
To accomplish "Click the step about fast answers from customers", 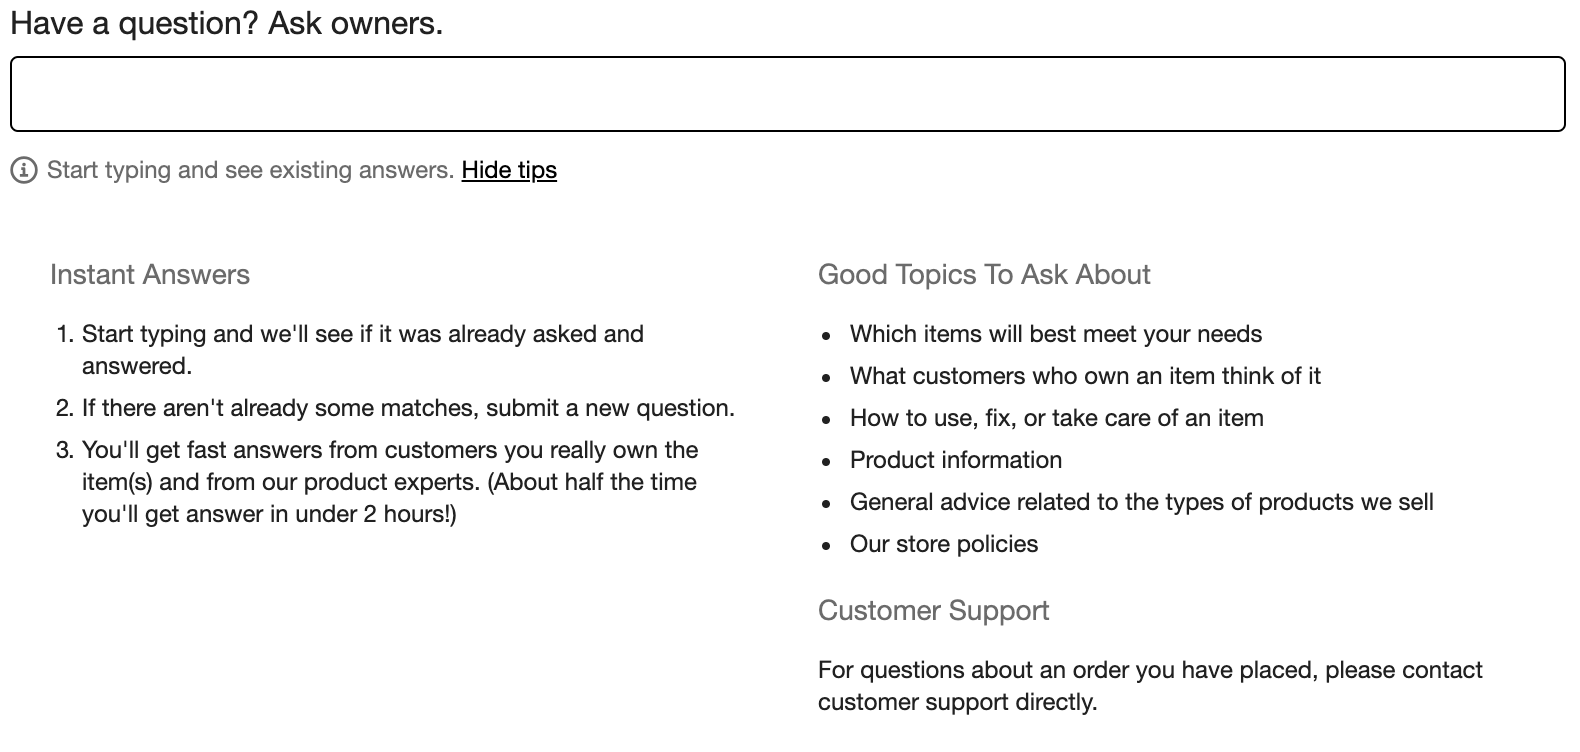I will (x=390, y=450).
